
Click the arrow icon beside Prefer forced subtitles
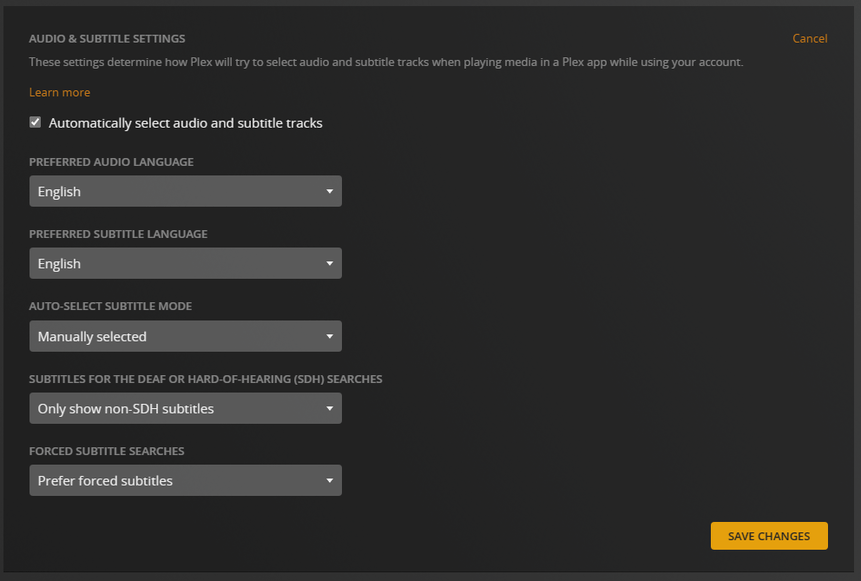pyautogui.click(x=329, y=481)
